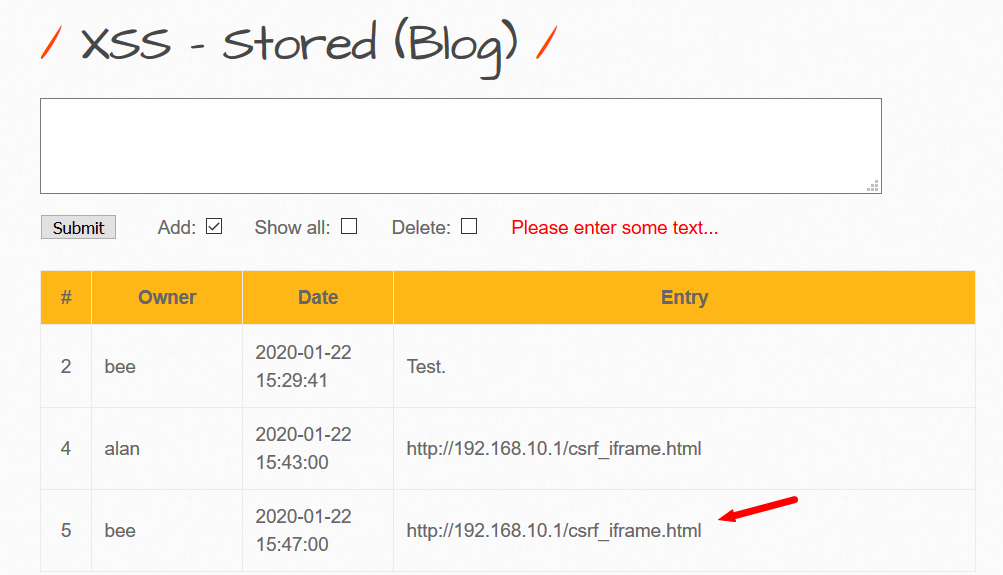Enable the Show all checkbox
Image resolution: width=1003 pixels, height=575 pixels.
coord(349,227)
